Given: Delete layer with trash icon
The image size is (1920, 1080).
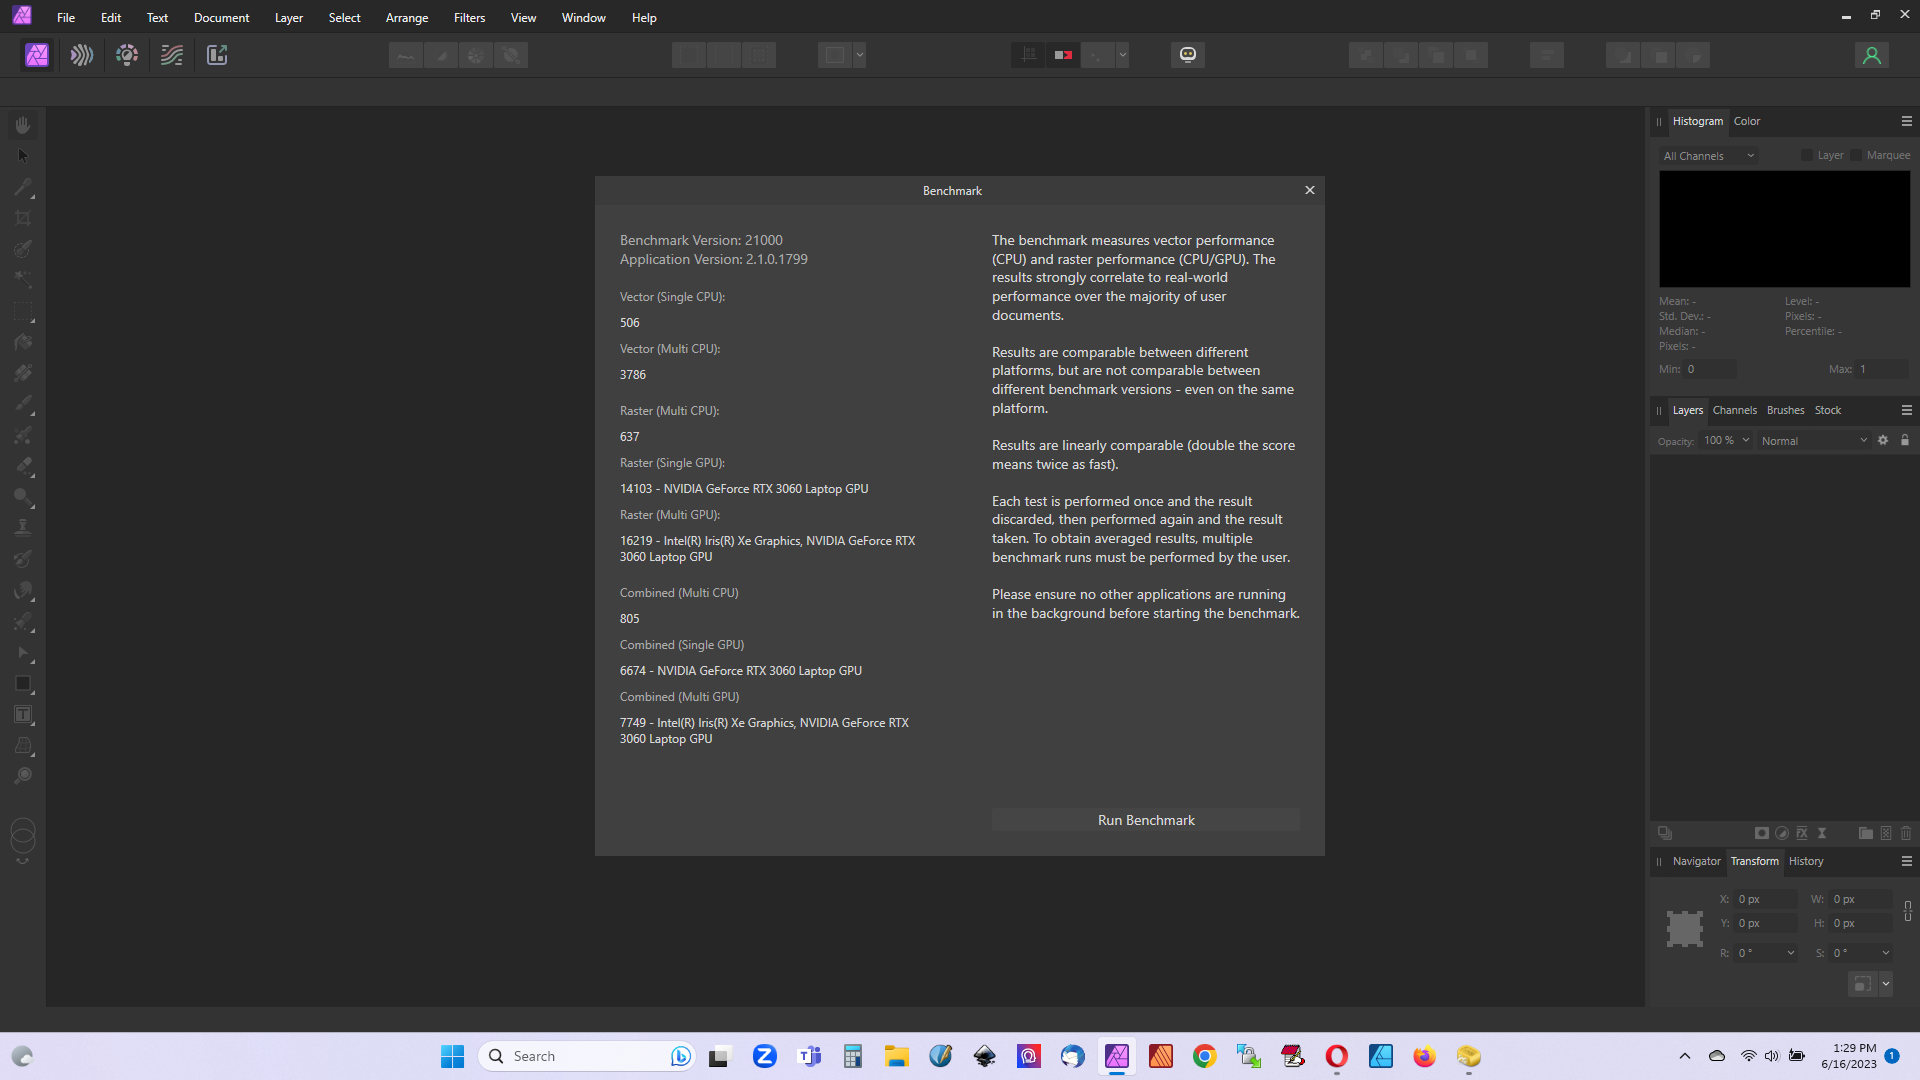Looking at the screenshot, I should 1906,833.
